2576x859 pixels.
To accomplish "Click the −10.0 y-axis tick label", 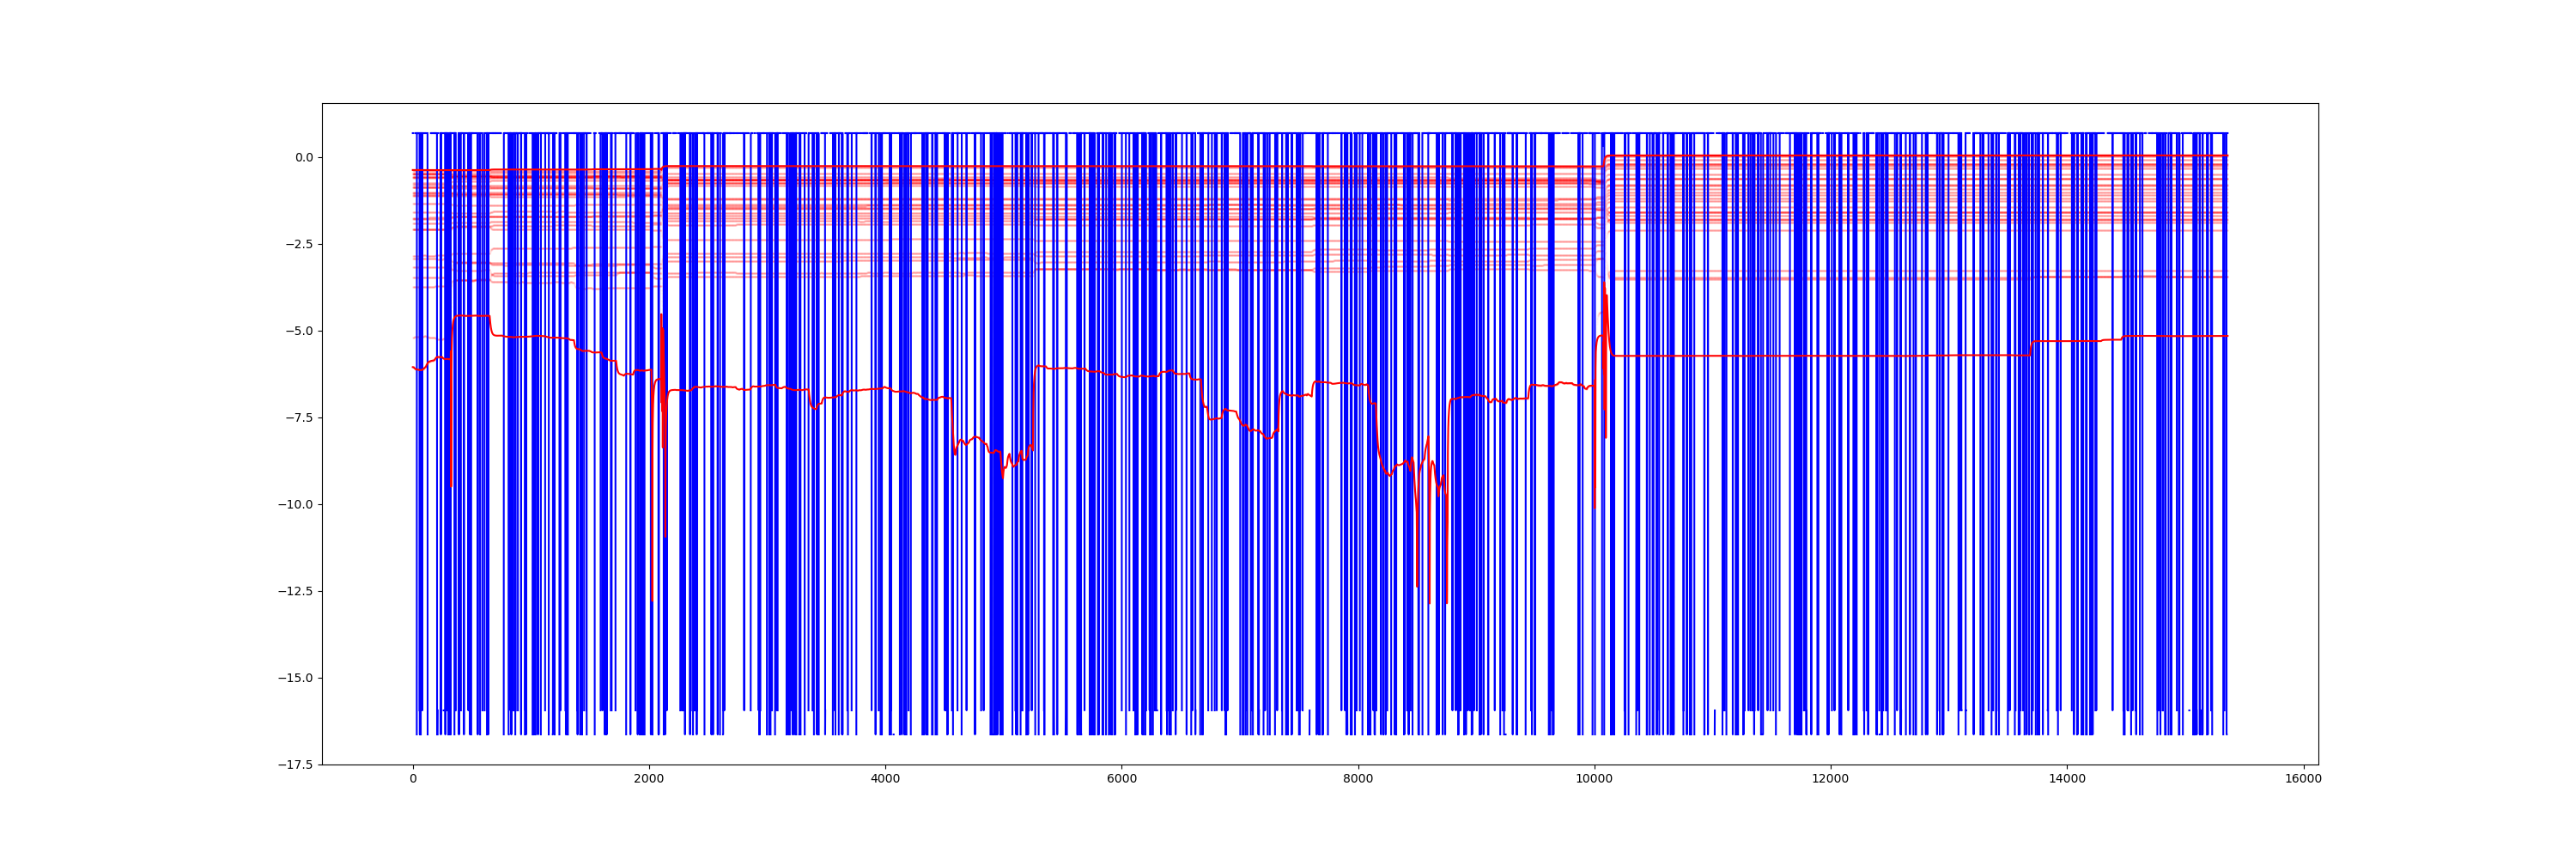I will (295, 504).
